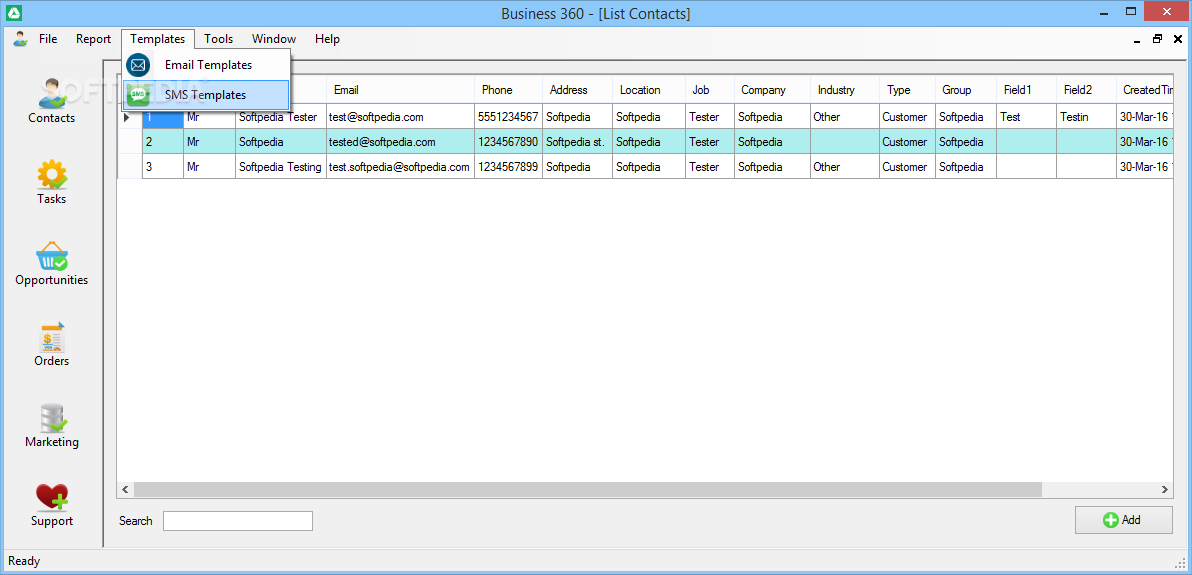Image resolution: width=1192 pixels, height=575 pixels.
Task: Select the phone cell 1234567899
Action: [x=509, y=167]
